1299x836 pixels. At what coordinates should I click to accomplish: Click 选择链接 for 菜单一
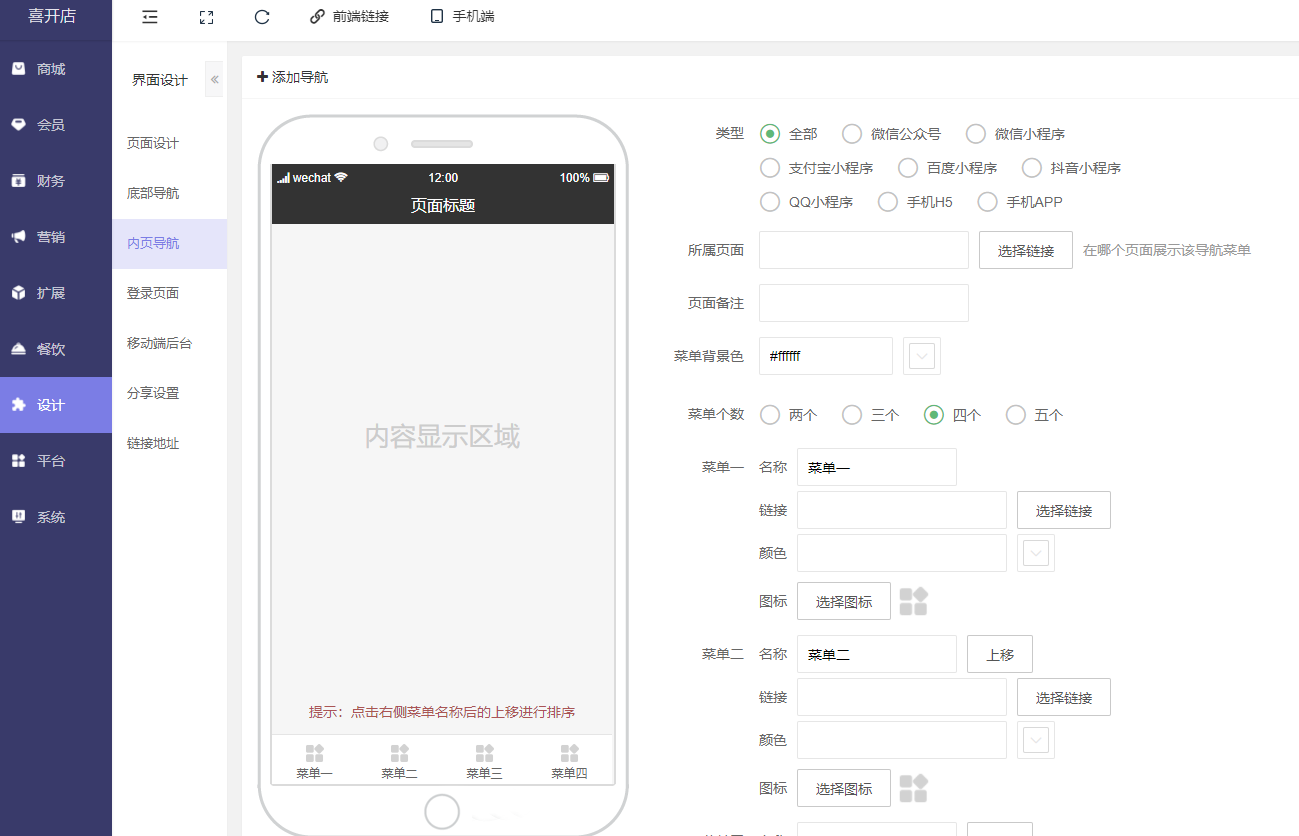[1064, 510]
